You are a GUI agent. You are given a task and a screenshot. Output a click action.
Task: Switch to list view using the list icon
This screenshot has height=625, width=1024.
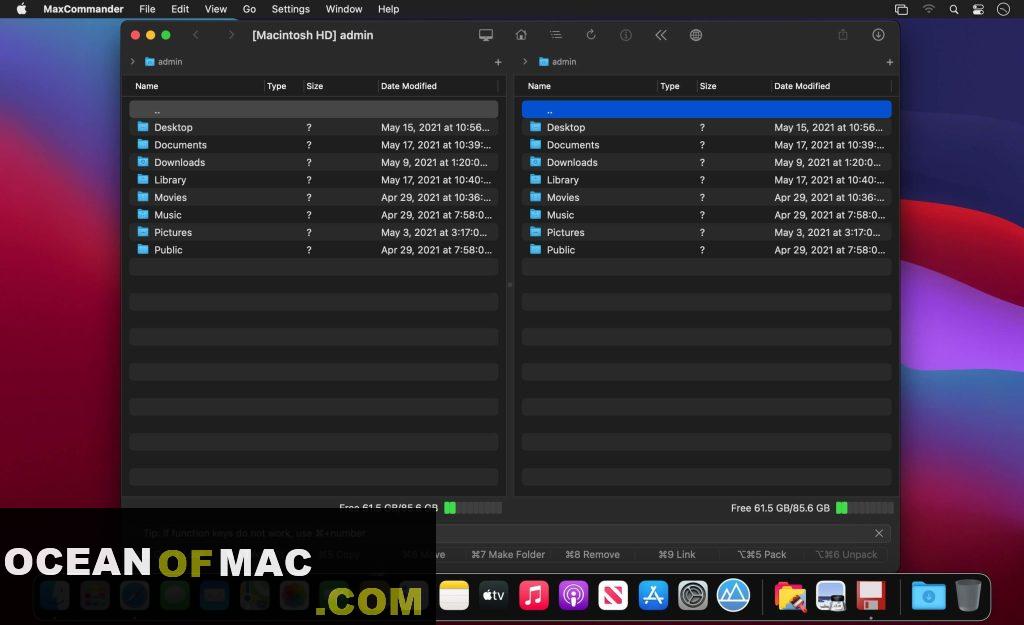pyautogui.click(x=556, y=35)
